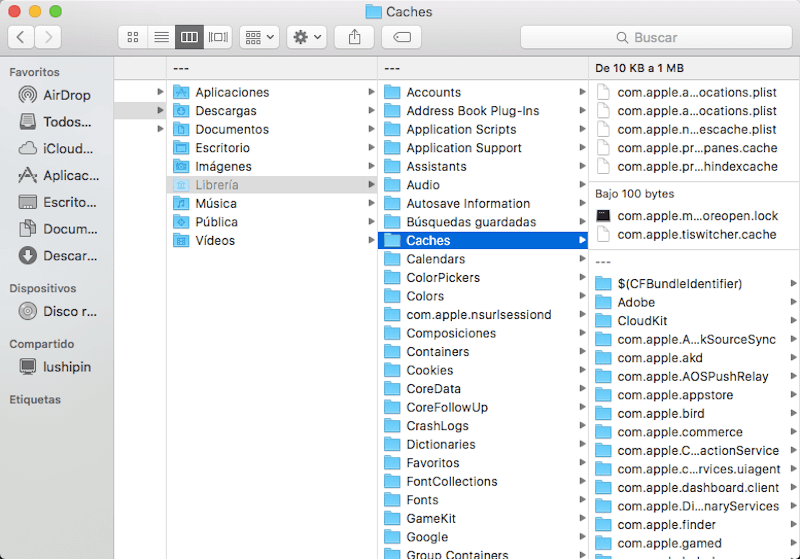
Task: Select lushipin shared computer in sidebar
Action: pyautogui.click(x=57, y=367)
